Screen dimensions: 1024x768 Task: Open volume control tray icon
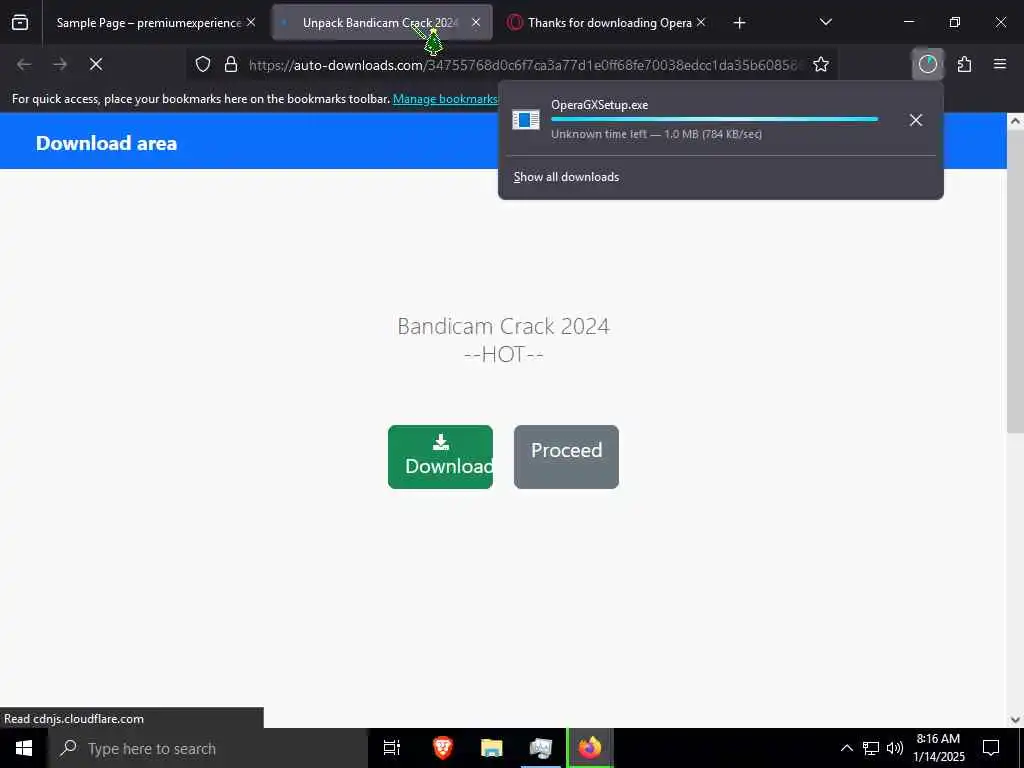click(895, 748)
